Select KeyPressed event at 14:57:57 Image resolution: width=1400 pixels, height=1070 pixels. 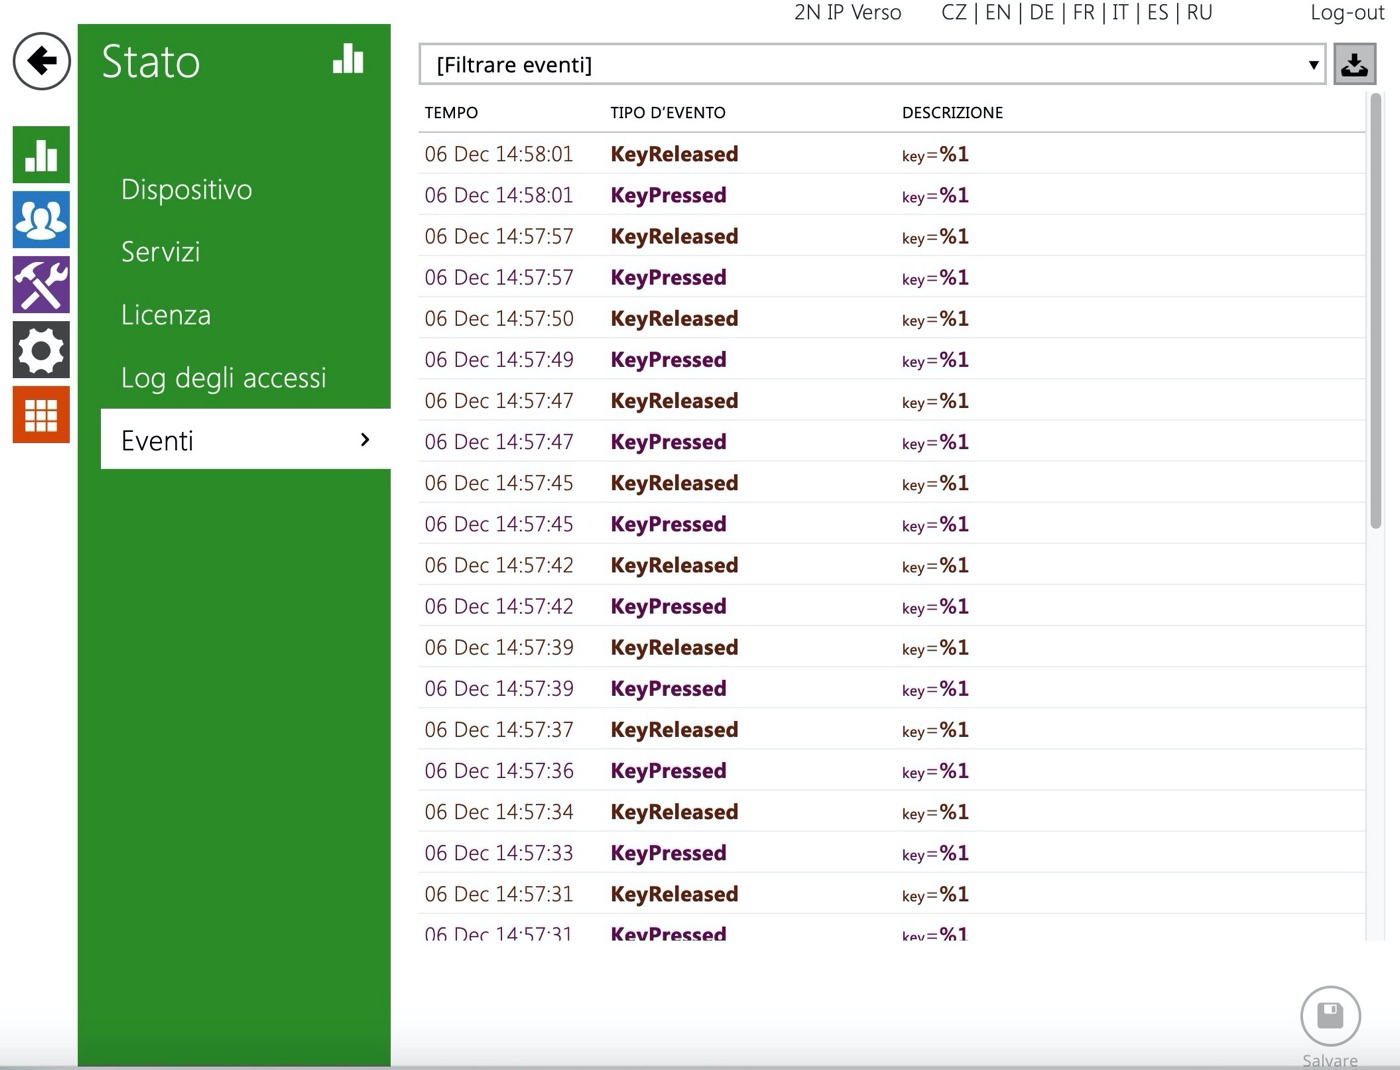[x=892, y=277]
